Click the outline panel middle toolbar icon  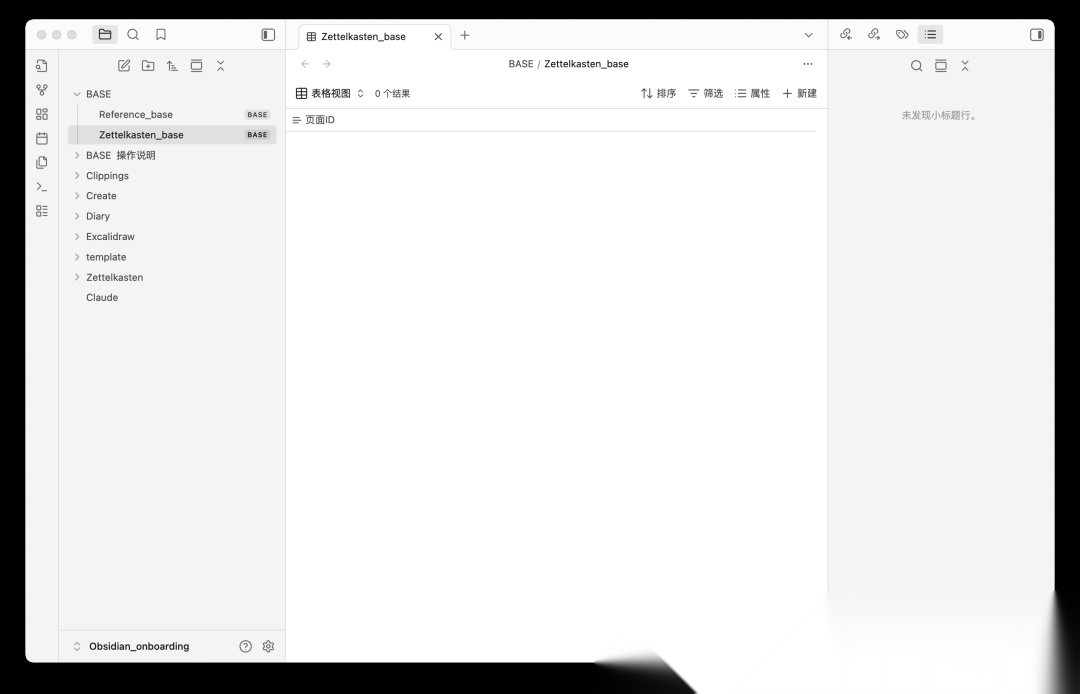941,66
